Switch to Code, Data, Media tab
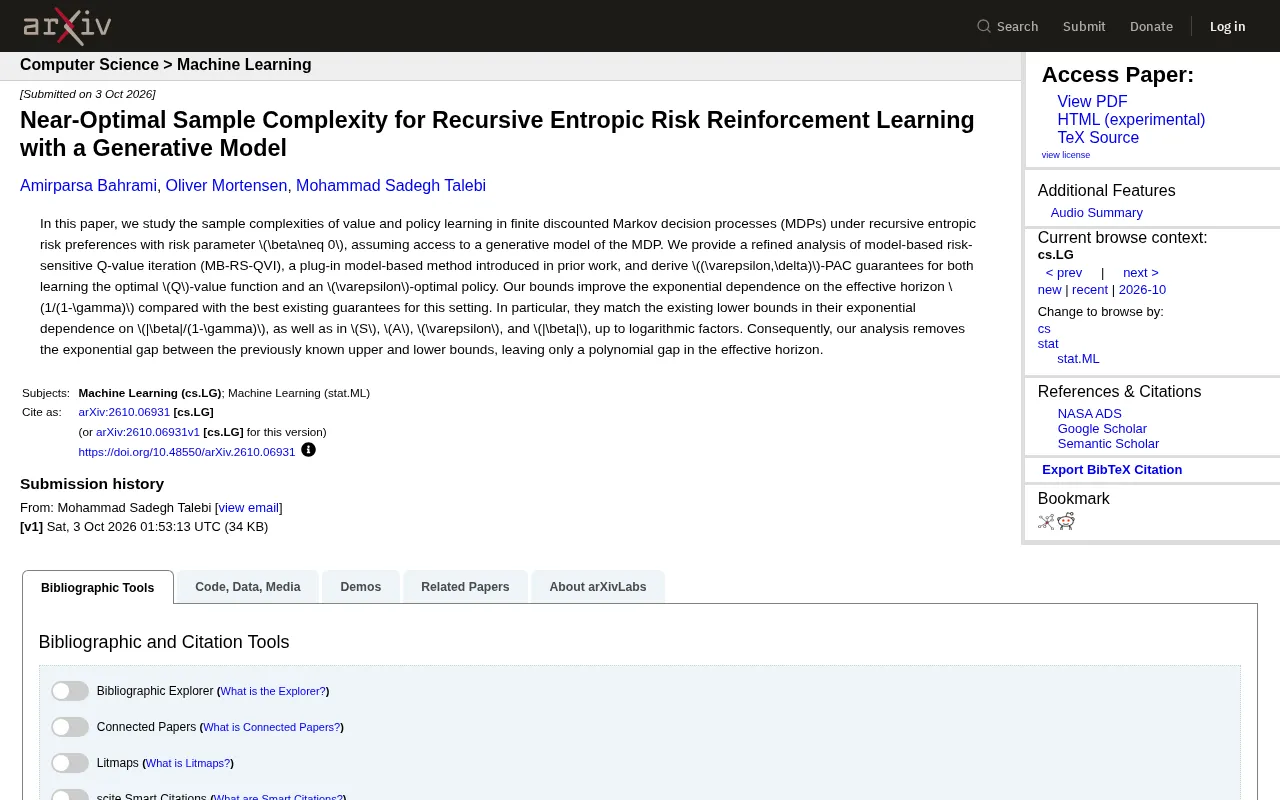Screen dimensions: 1280x800 [248, 587]
